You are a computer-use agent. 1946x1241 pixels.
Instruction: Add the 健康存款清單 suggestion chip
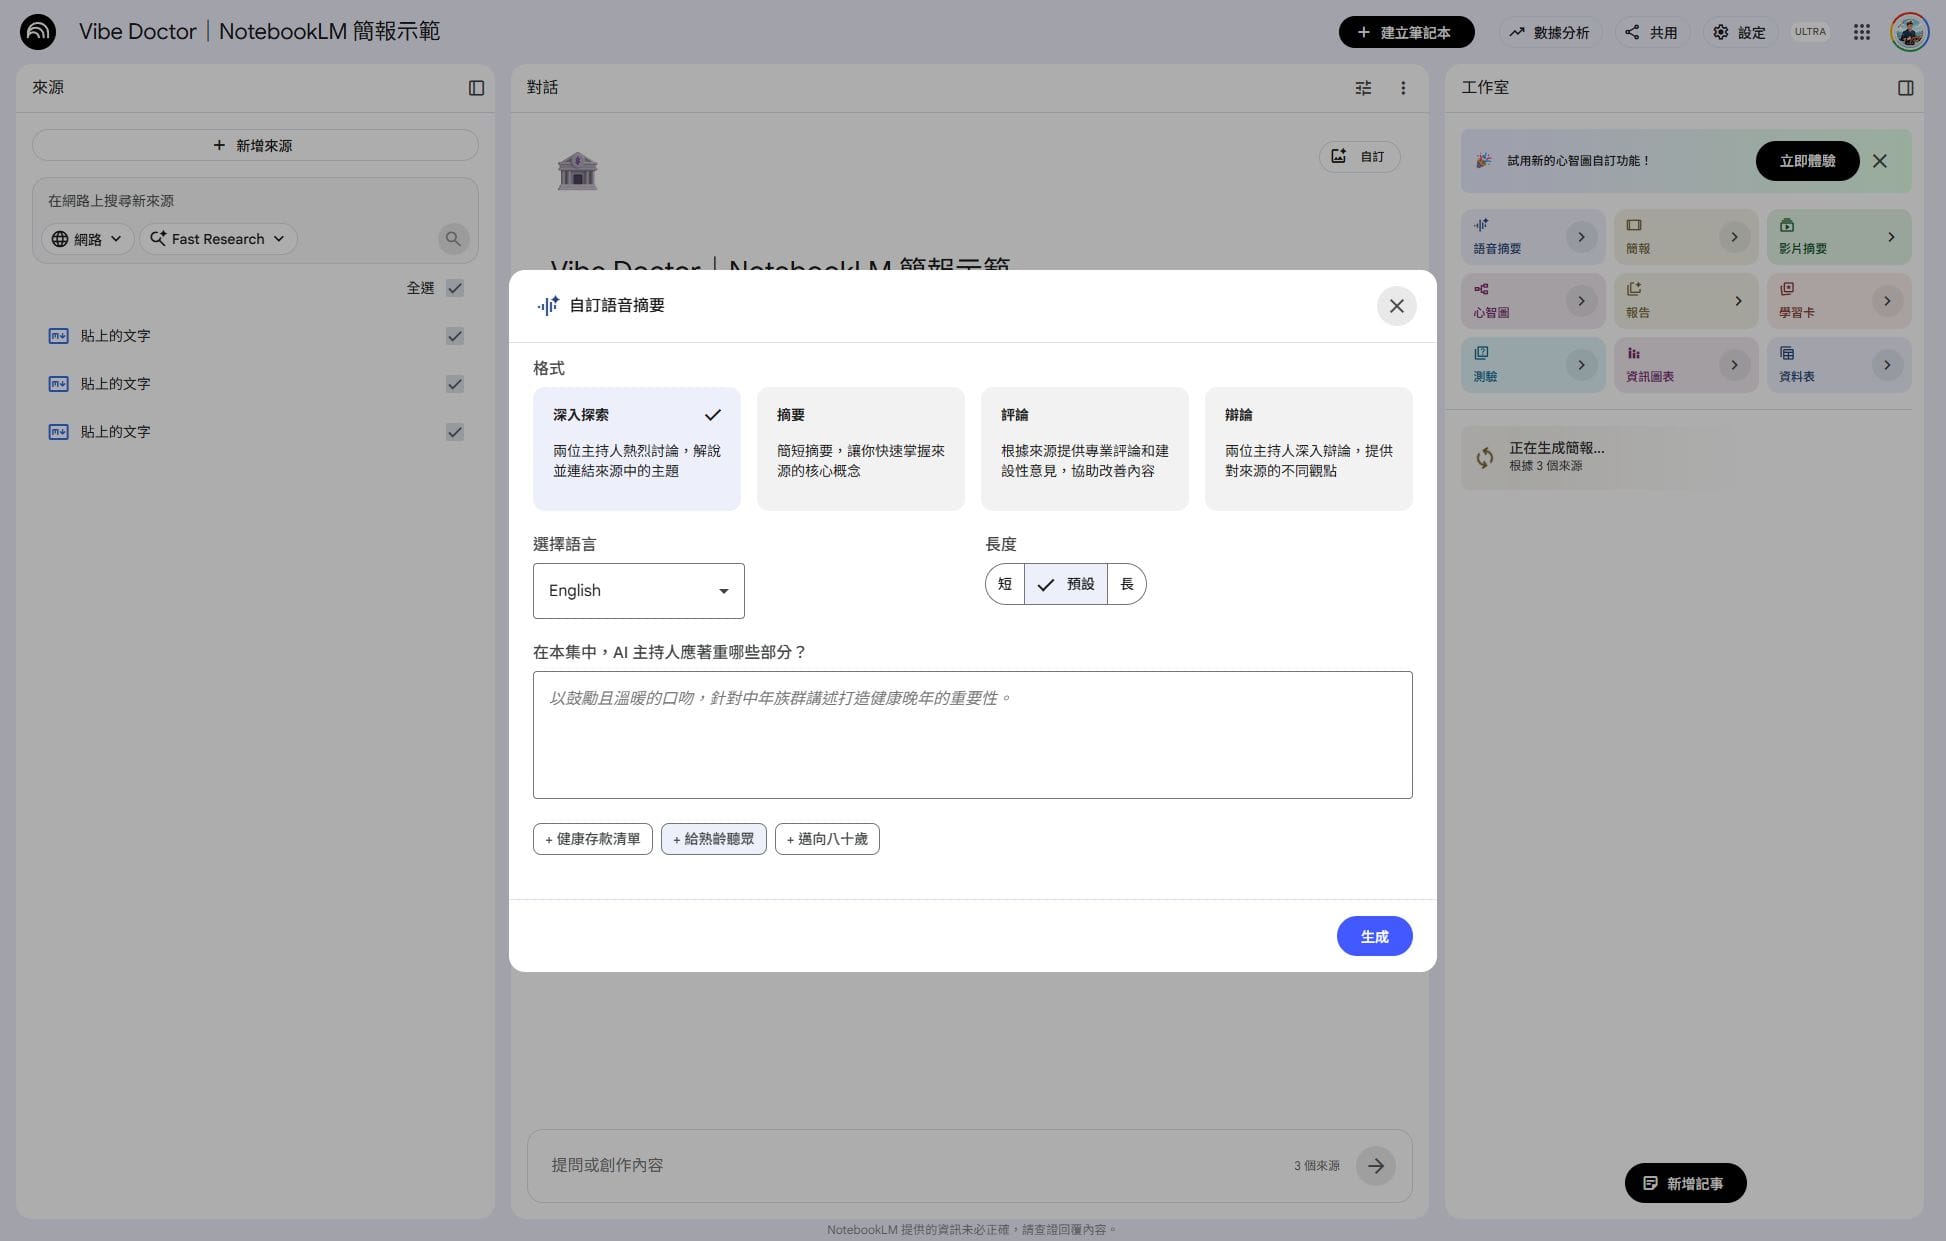pos(593,839)
